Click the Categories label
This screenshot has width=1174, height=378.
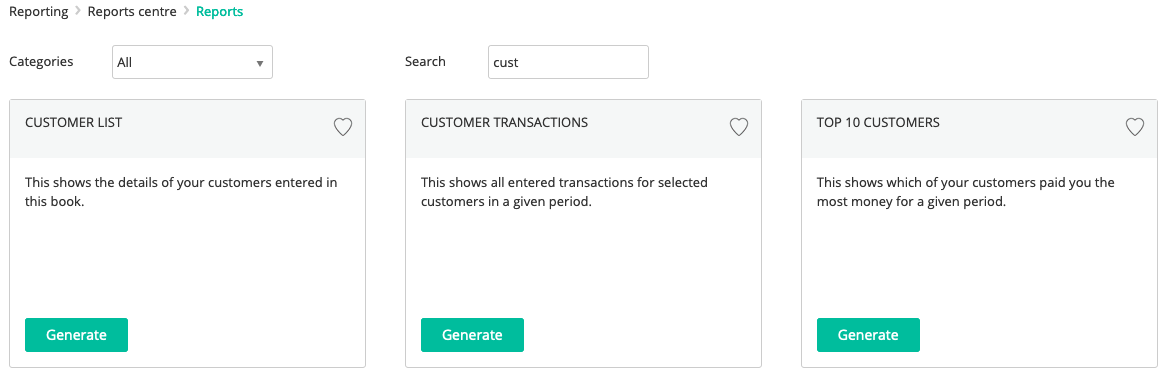coord(41,61)
